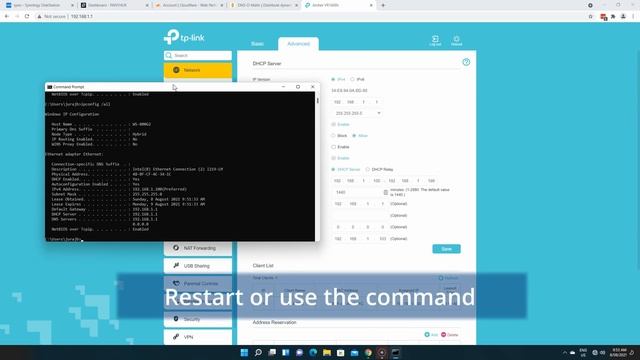Image resolution: width=640 pixels, height=360 pixels.
Task: Click the Refresh link in Client List
Action: click(x=448, y=278)
